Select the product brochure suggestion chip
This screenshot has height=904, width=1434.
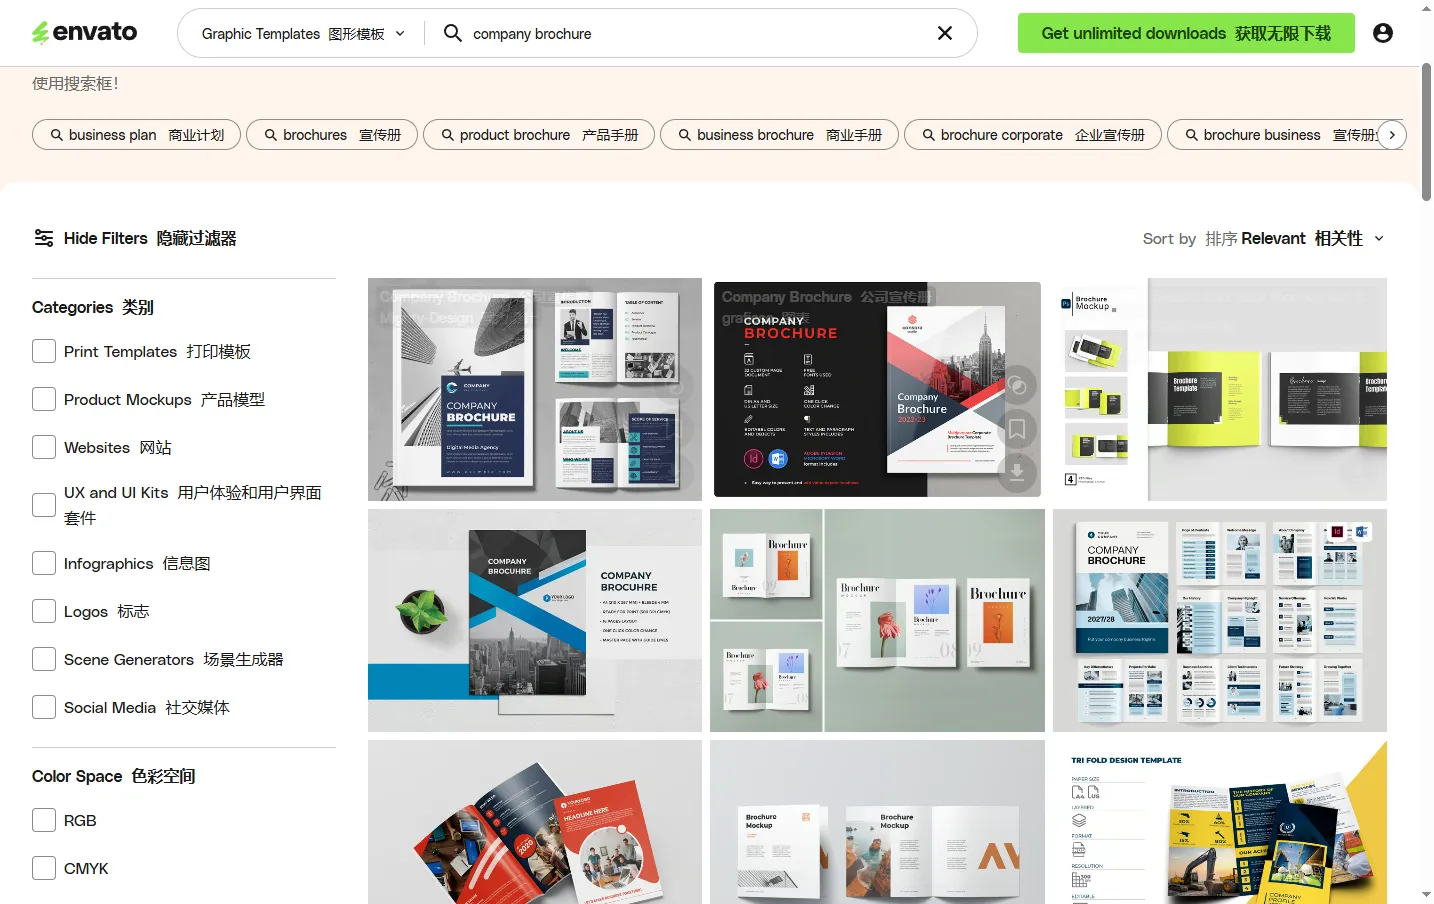[538, 134]
